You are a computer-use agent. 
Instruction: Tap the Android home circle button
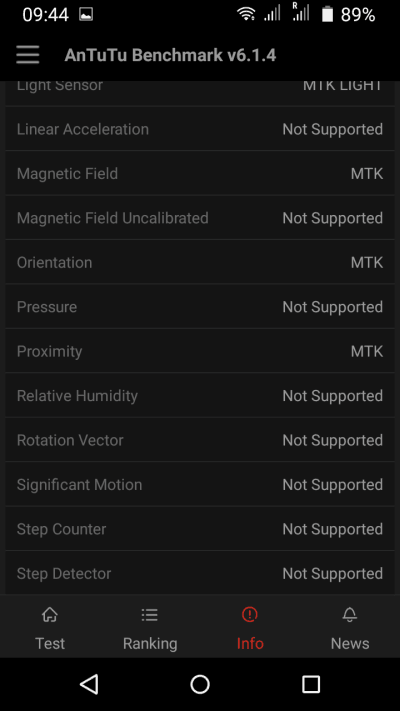coord(200,684)
